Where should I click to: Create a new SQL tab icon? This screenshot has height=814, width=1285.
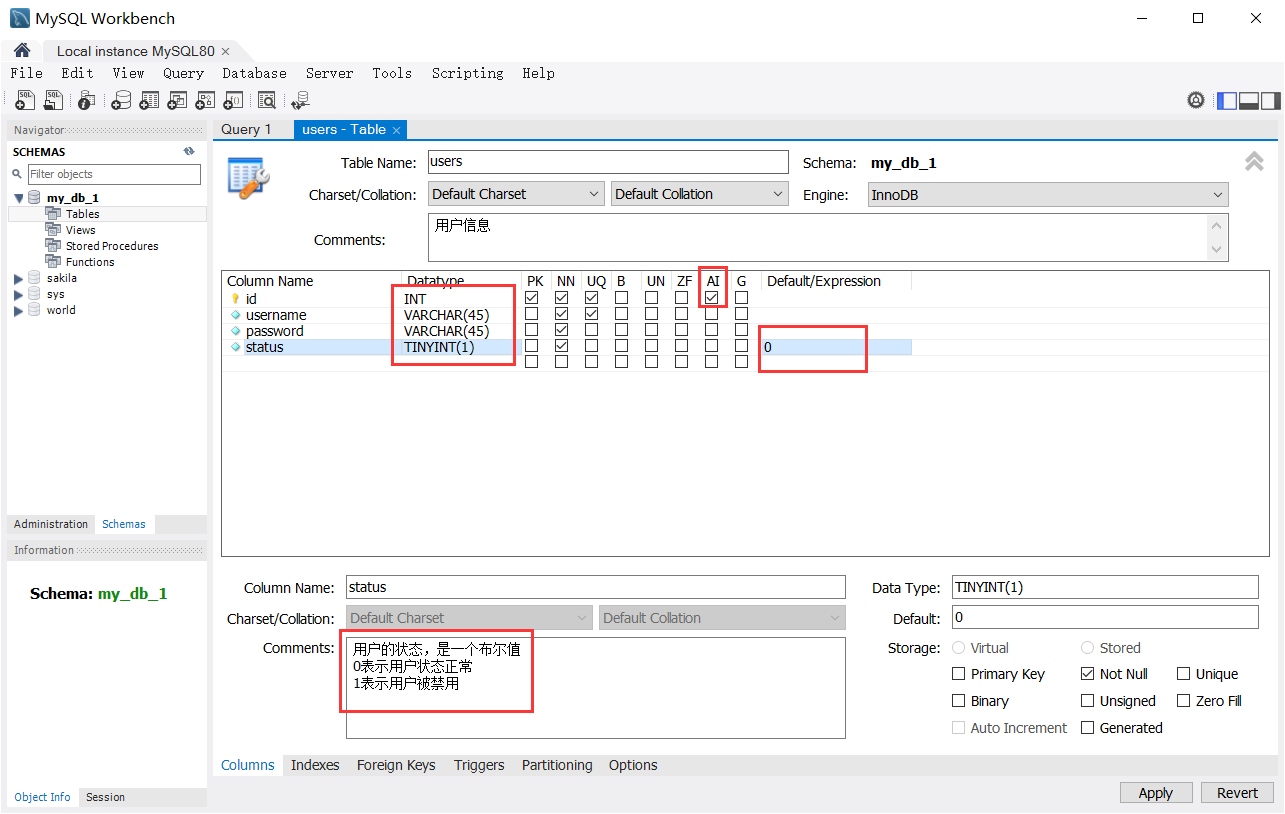click(x=25, y=100)
